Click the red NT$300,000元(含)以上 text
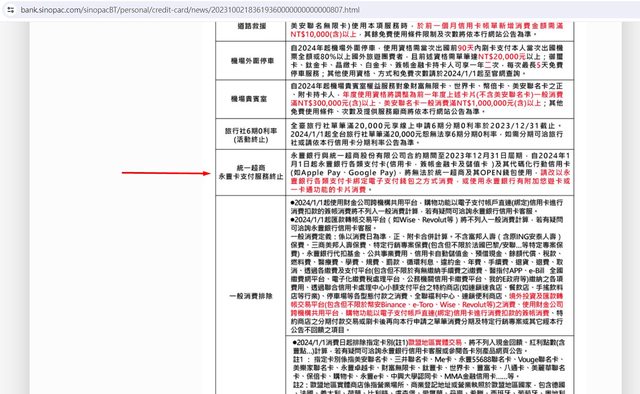The width and height of the screenshot is (640, 394). point(333,103)
